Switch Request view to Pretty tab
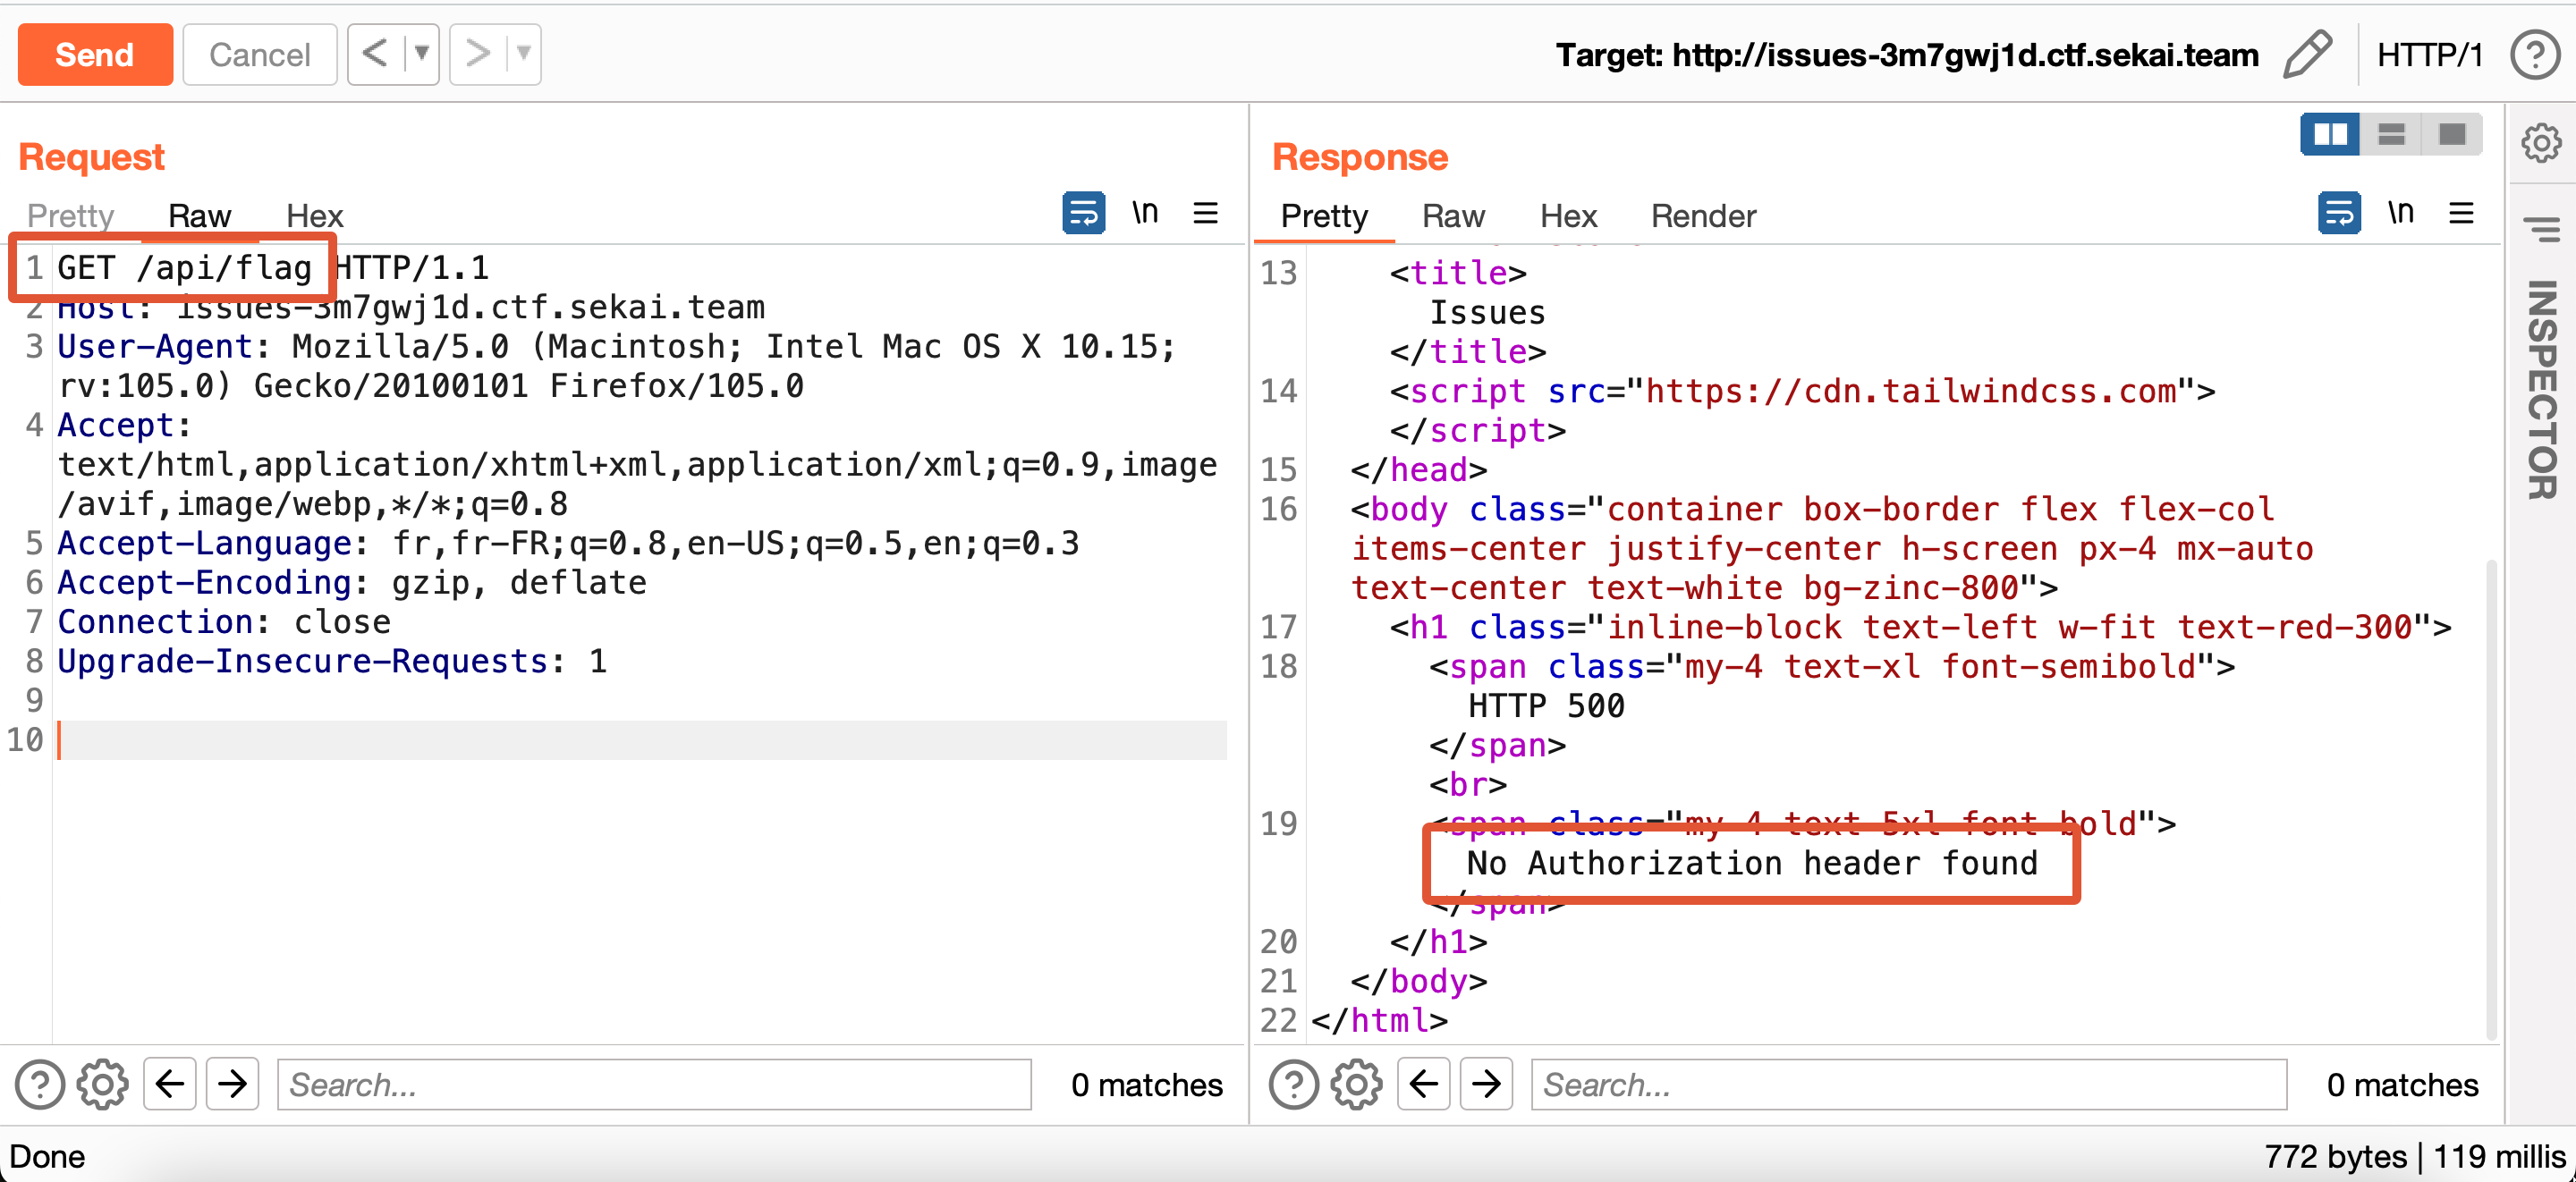This screenshot has width=2576, height=1182. click(71, 216)
